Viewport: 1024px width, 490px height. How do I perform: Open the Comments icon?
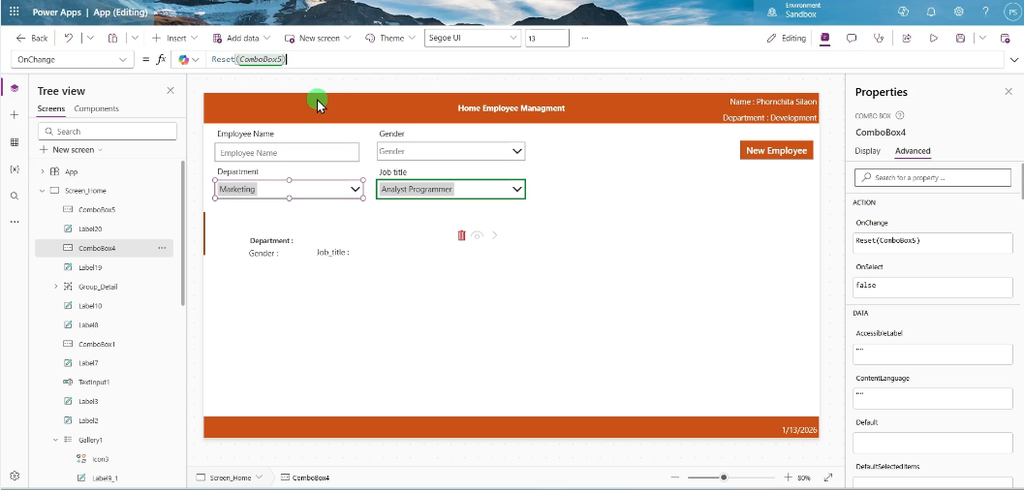(852, 39)
